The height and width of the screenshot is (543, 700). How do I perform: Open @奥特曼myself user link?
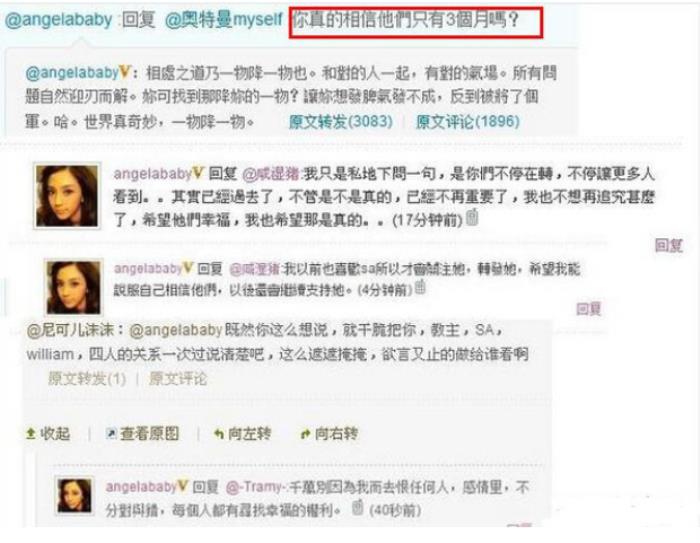tap(224, 20)
